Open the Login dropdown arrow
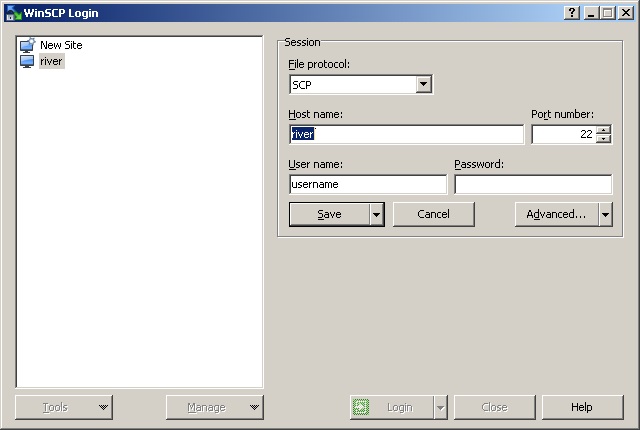The height and width of the screenshot is (430, 640). click(x=440, y=407)
